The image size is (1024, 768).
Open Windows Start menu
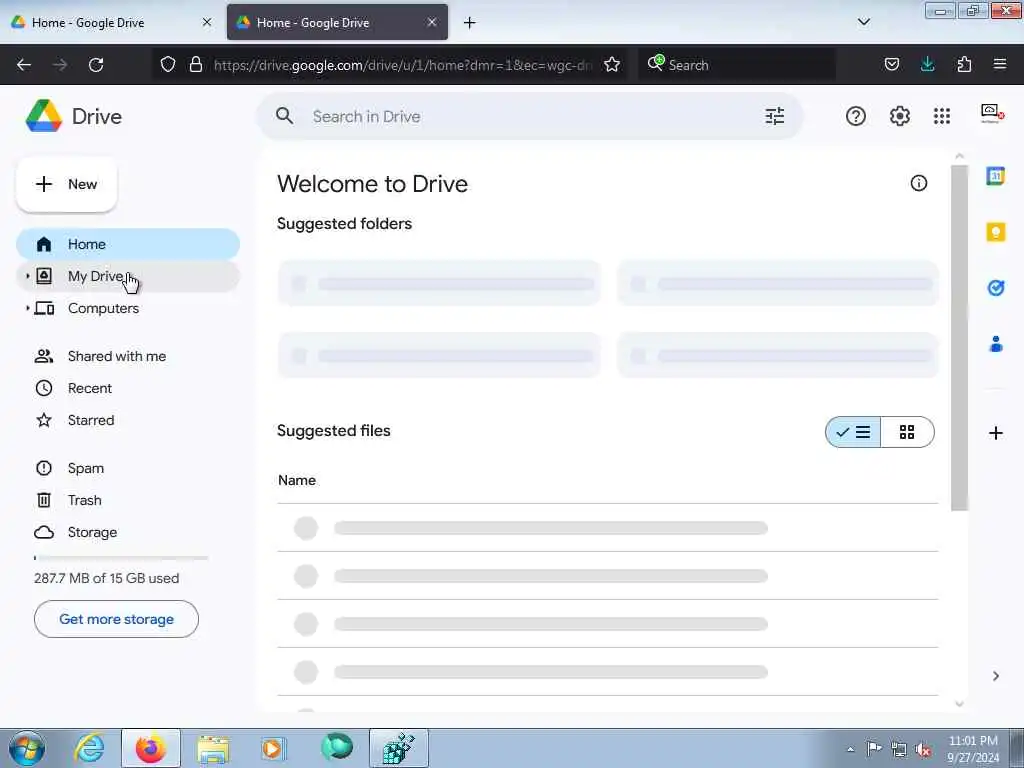(x=27, y=748)
